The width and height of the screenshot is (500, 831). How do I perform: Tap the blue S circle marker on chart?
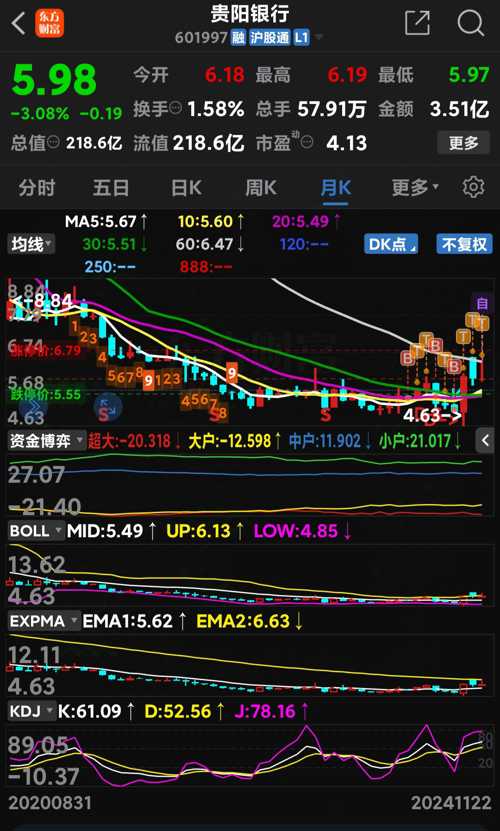click(108, 408)
